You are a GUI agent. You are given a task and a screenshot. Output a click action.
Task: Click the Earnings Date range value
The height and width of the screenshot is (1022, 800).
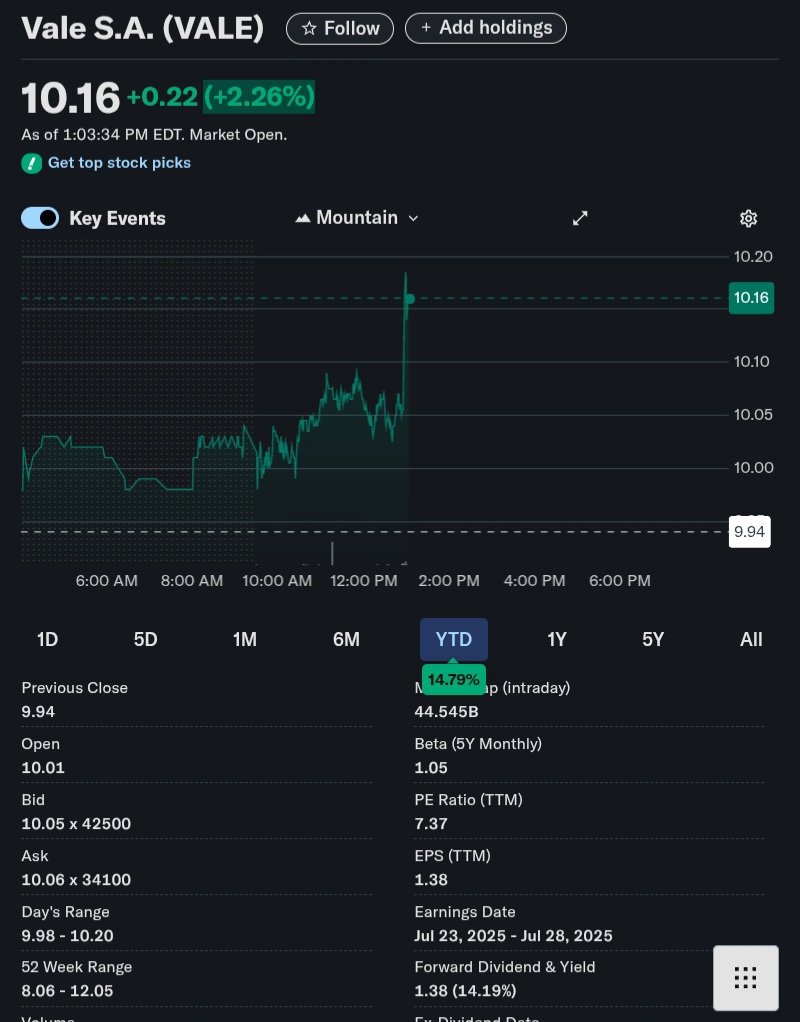coord(514,936)
